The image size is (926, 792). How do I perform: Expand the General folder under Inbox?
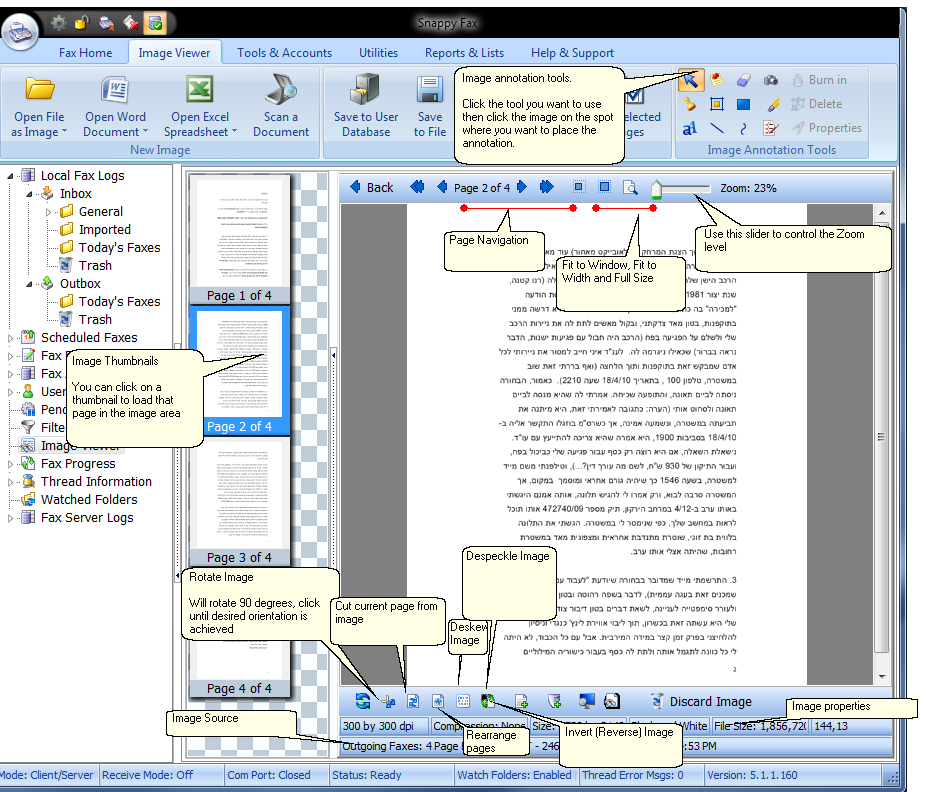[48, 212]
